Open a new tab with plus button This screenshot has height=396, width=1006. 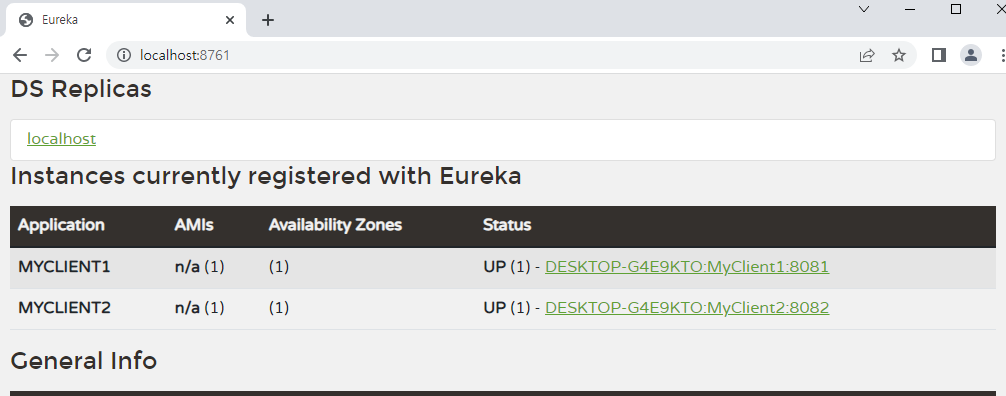click(268, 20)
